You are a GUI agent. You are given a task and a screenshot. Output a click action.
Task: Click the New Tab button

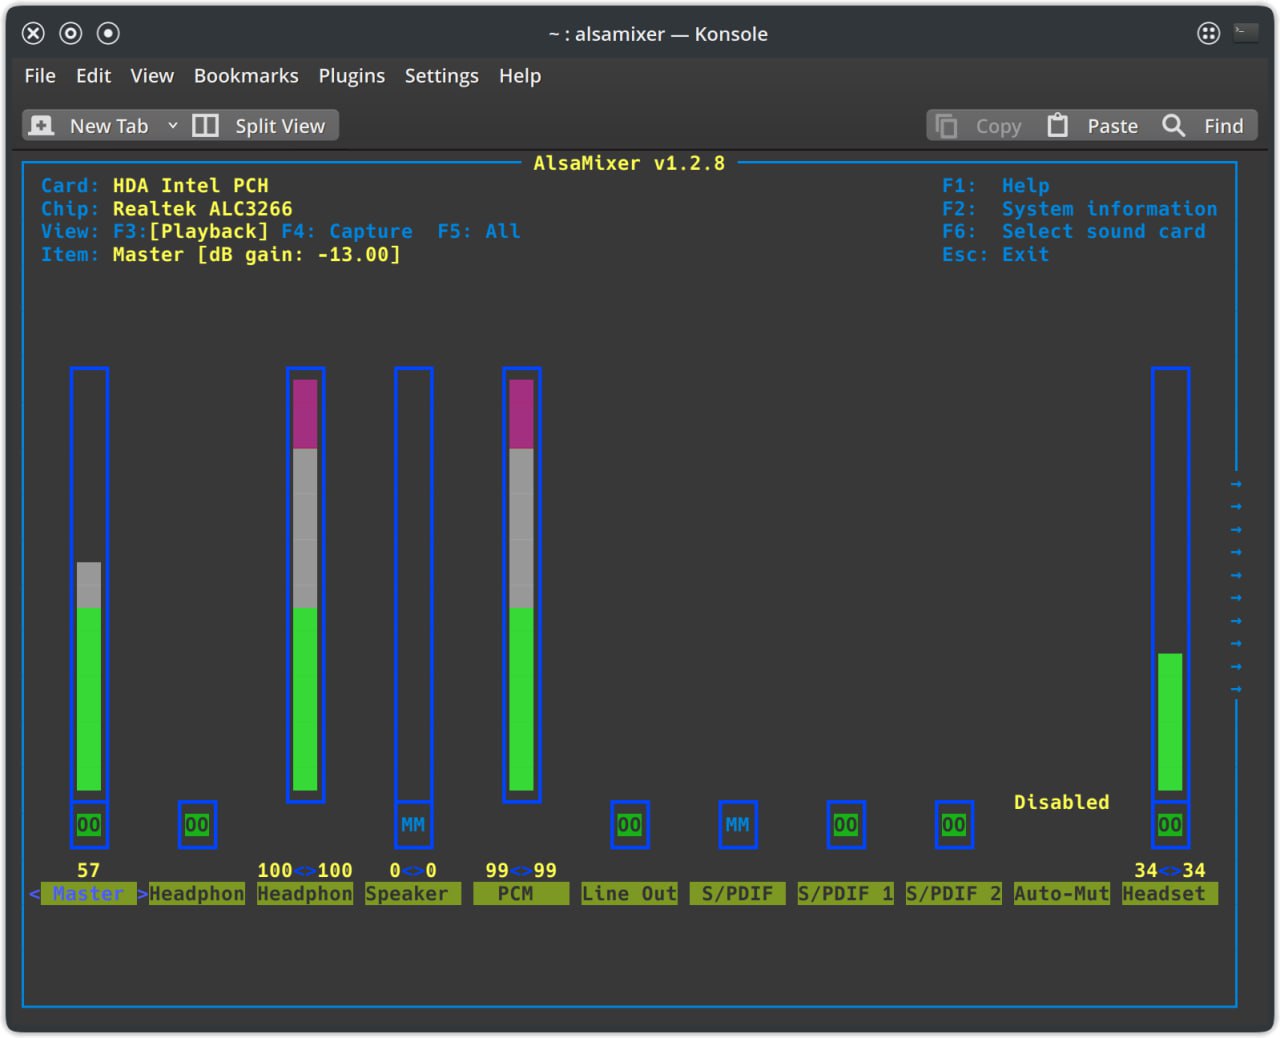[x=90, y=126]
